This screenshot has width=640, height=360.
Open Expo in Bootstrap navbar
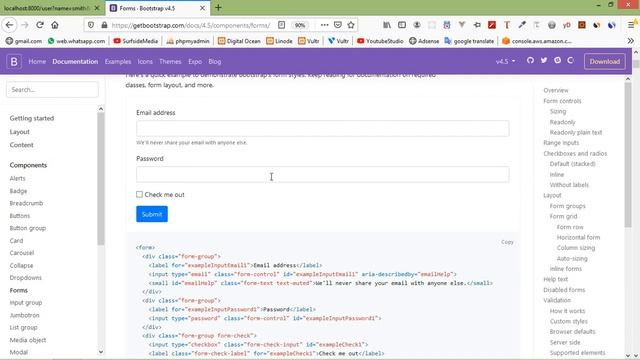click(x=195, y=62)
